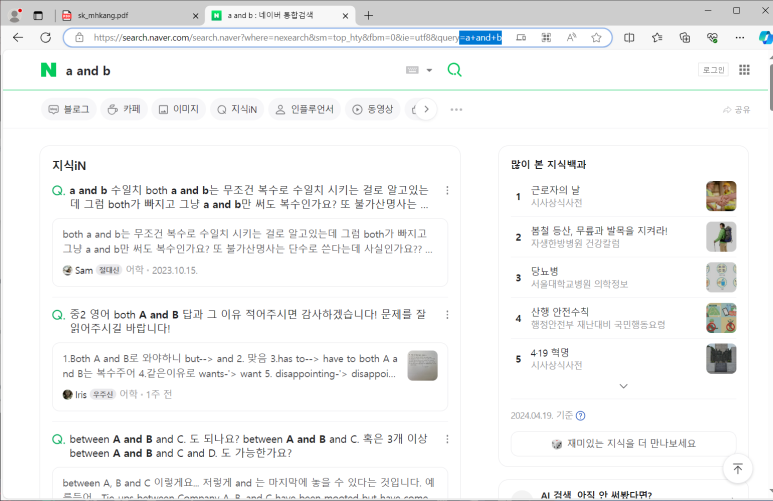
Task: Click the Naver N logo
Action: tap(48, 71)
